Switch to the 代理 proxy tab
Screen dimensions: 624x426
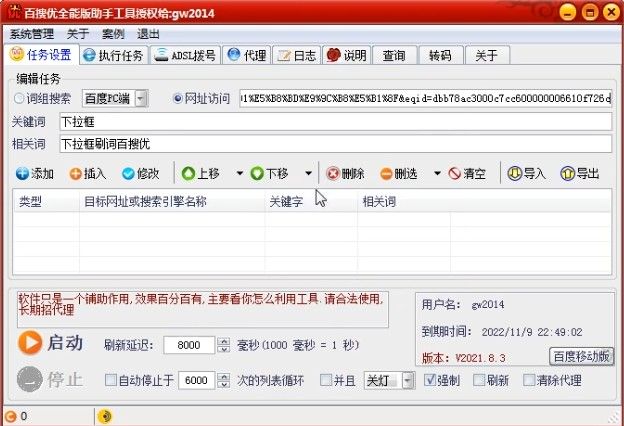pyautogui.click(x=247, y=55)
